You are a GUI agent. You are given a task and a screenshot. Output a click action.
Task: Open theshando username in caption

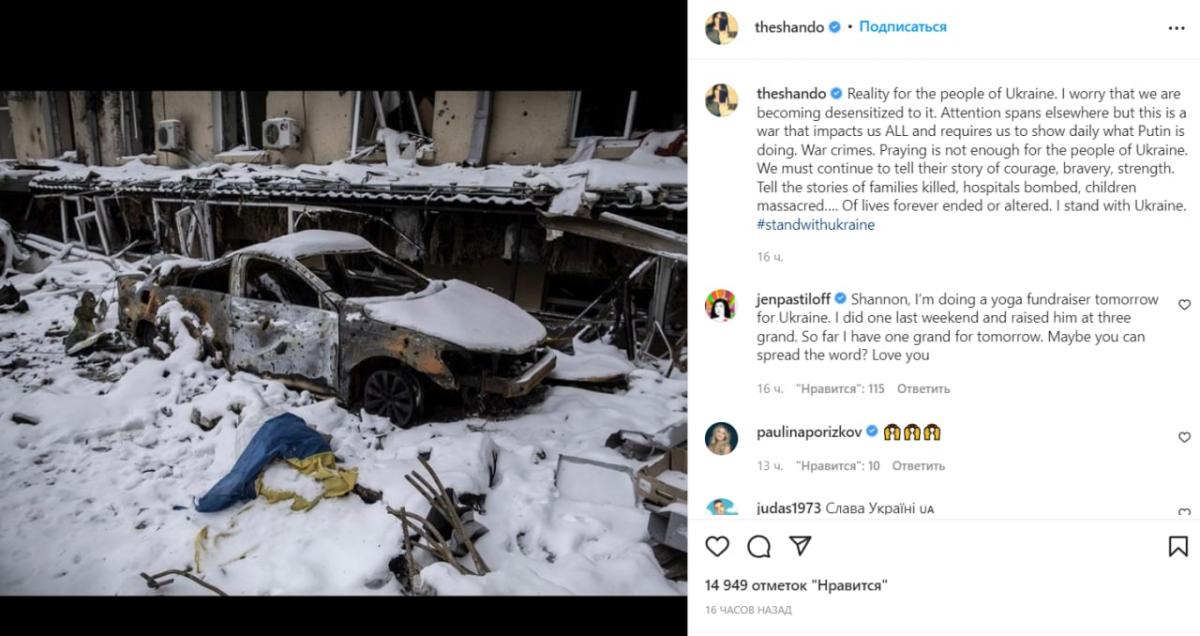point(790,94)
